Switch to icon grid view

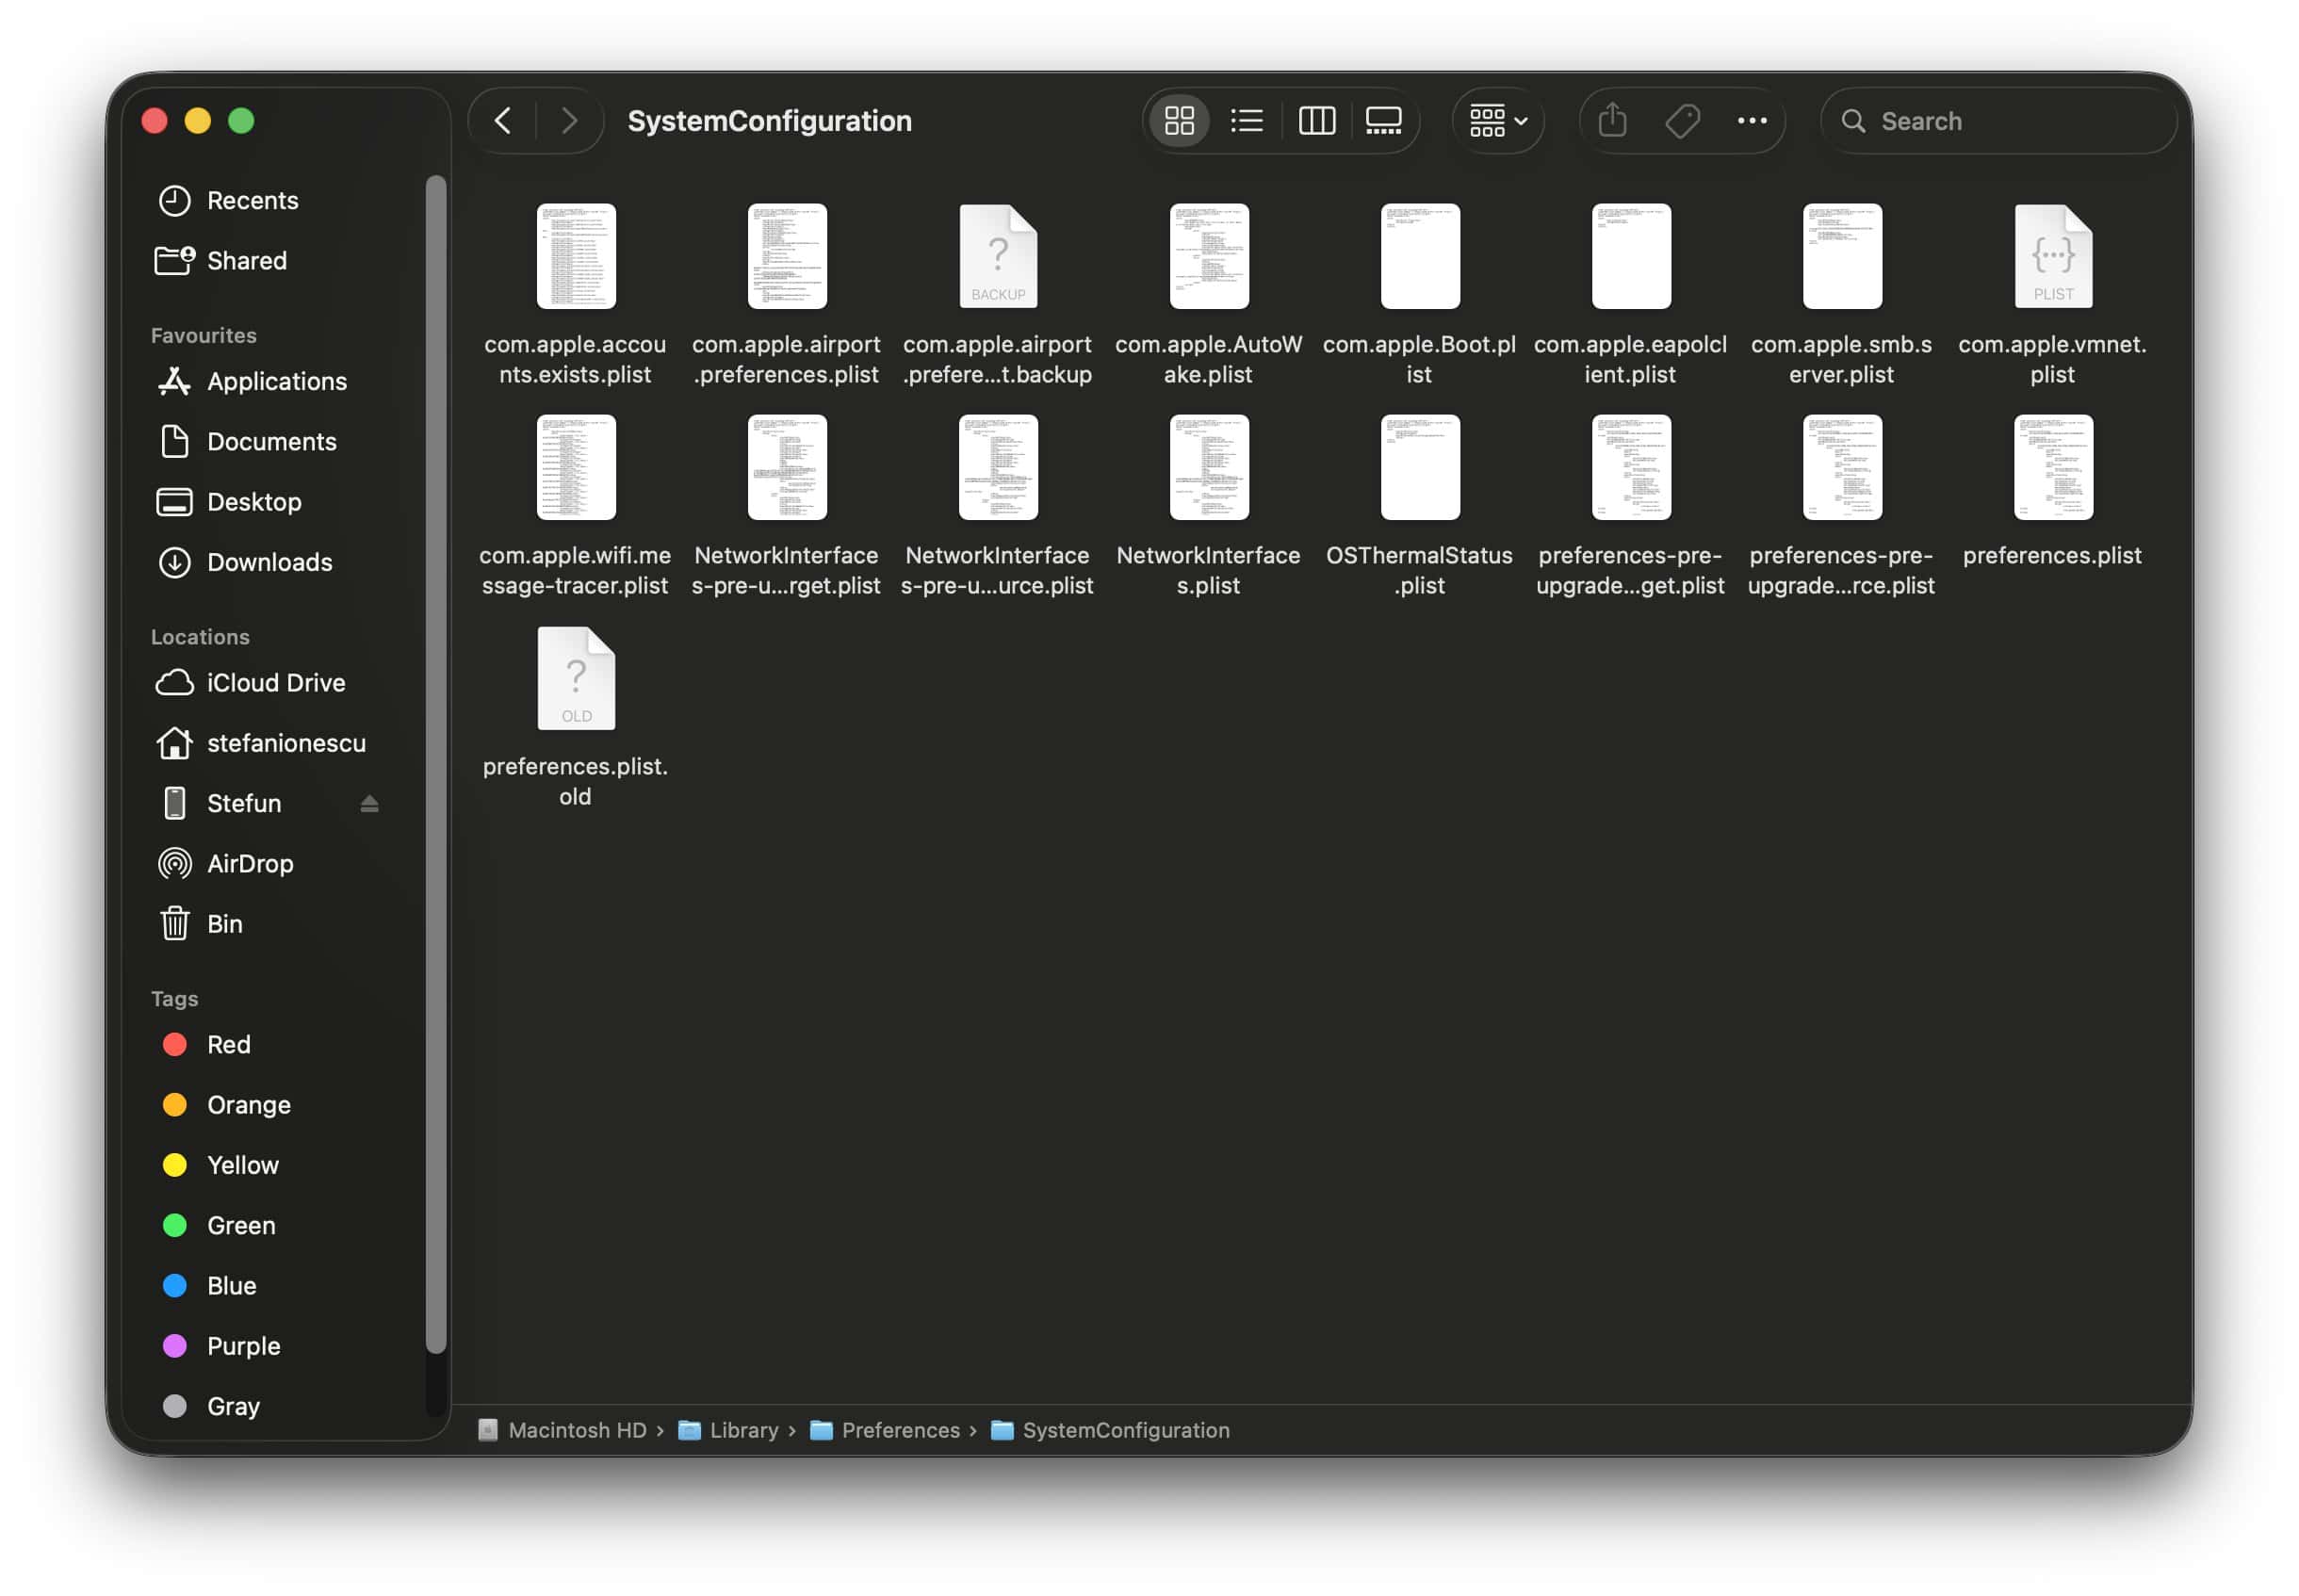(x=1179, y=121)
